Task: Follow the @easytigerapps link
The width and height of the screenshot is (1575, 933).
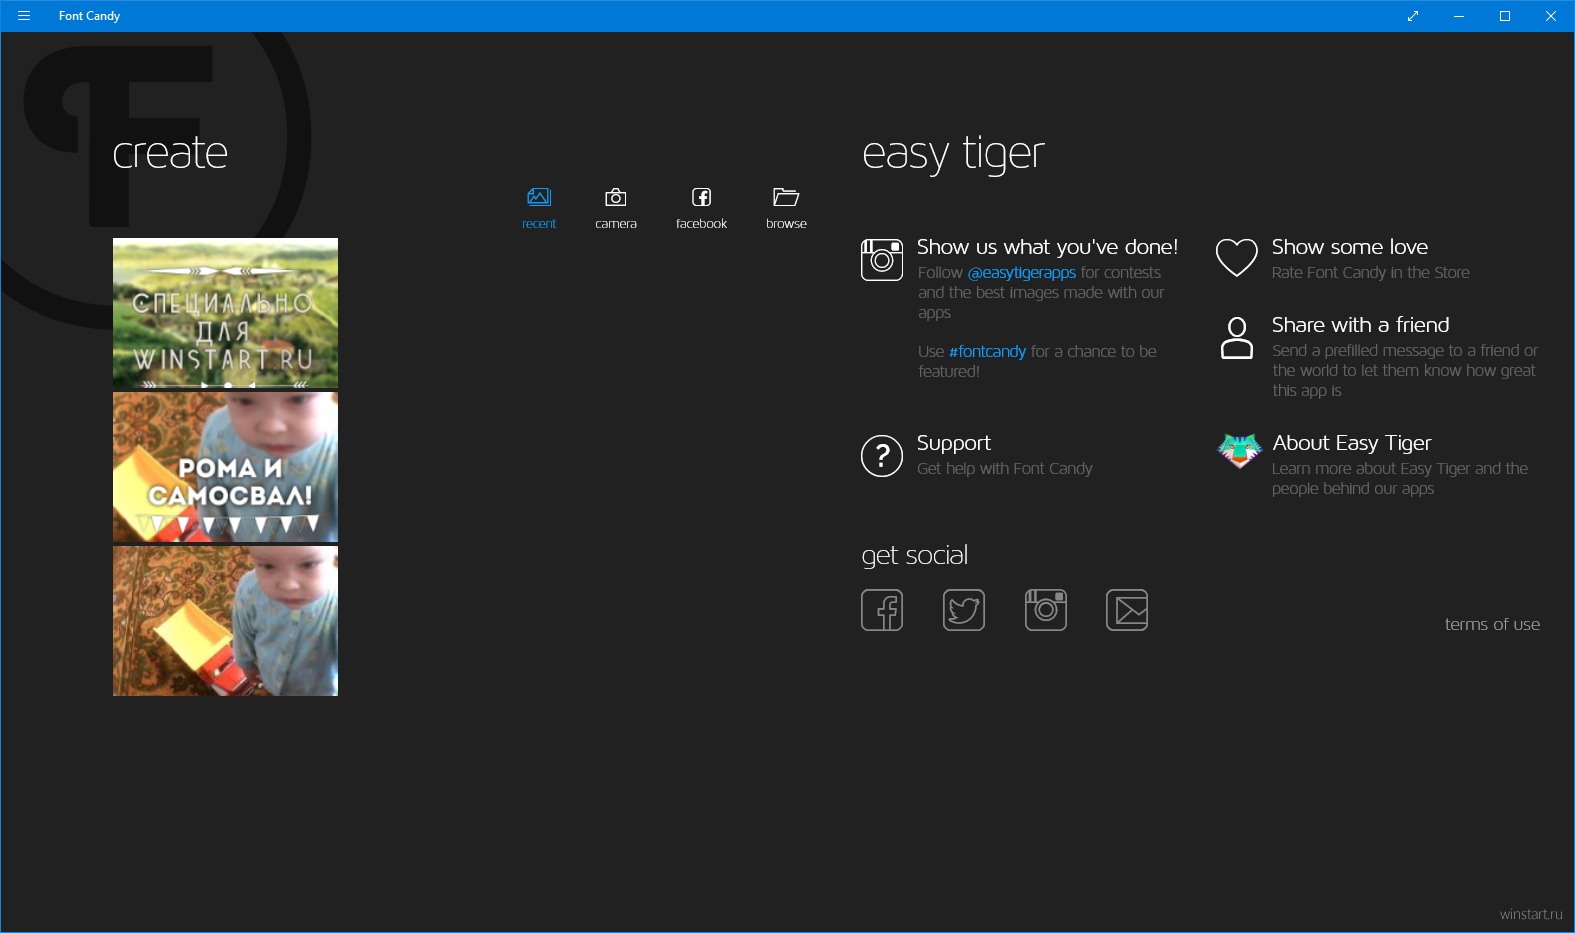Action: [1022, 272]
